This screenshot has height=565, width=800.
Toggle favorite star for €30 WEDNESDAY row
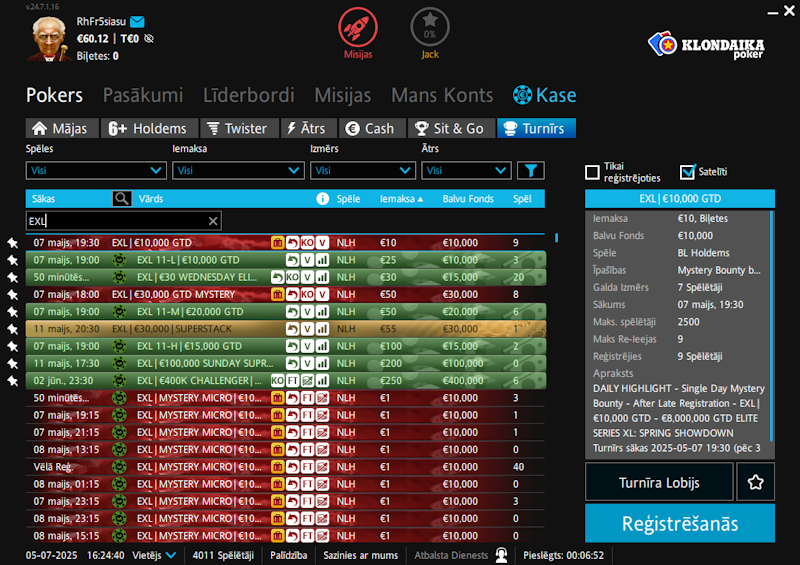(13, 278)
